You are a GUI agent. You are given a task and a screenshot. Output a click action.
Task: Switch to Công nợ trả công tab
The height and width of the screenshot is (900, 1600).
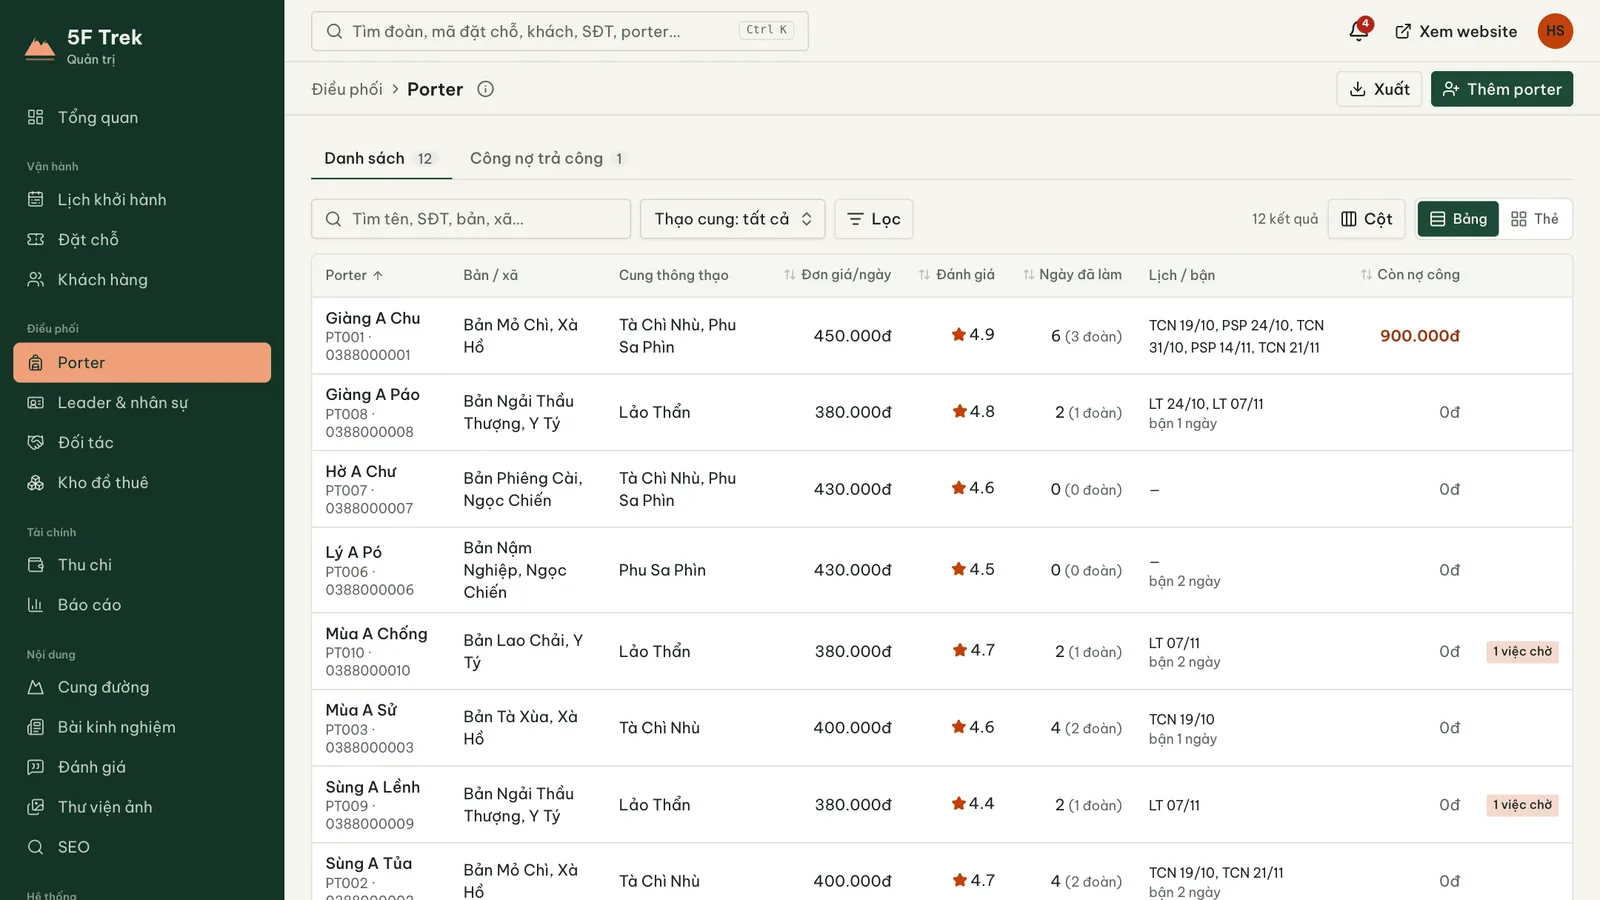[x=548, y=158]
